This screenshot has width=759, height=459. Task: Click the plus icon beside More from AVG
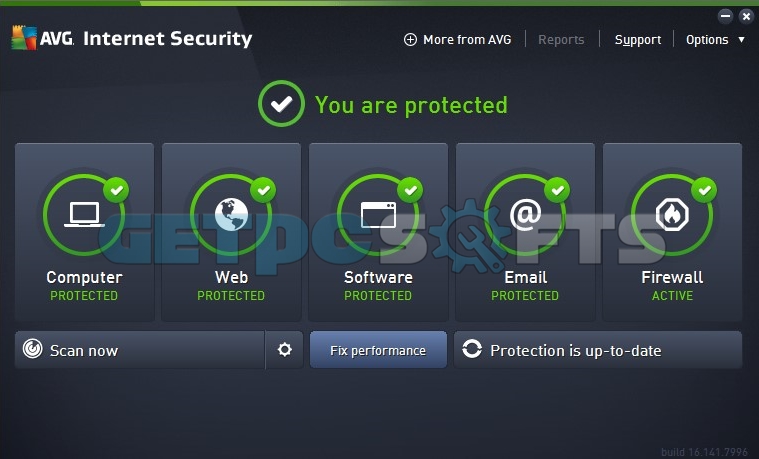(x=410, y=40)
